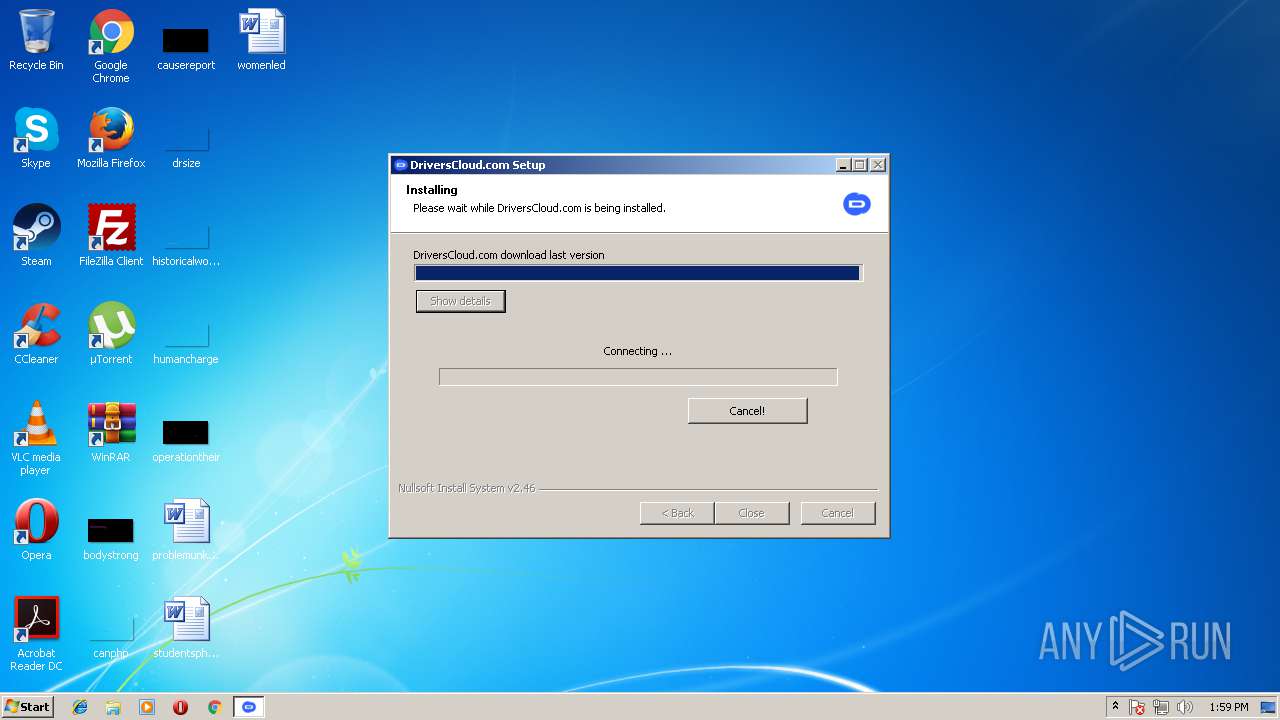Click the < Back button
Image resolution: width=1280 pixels, height=720 pixels.
tap(677, 513)
